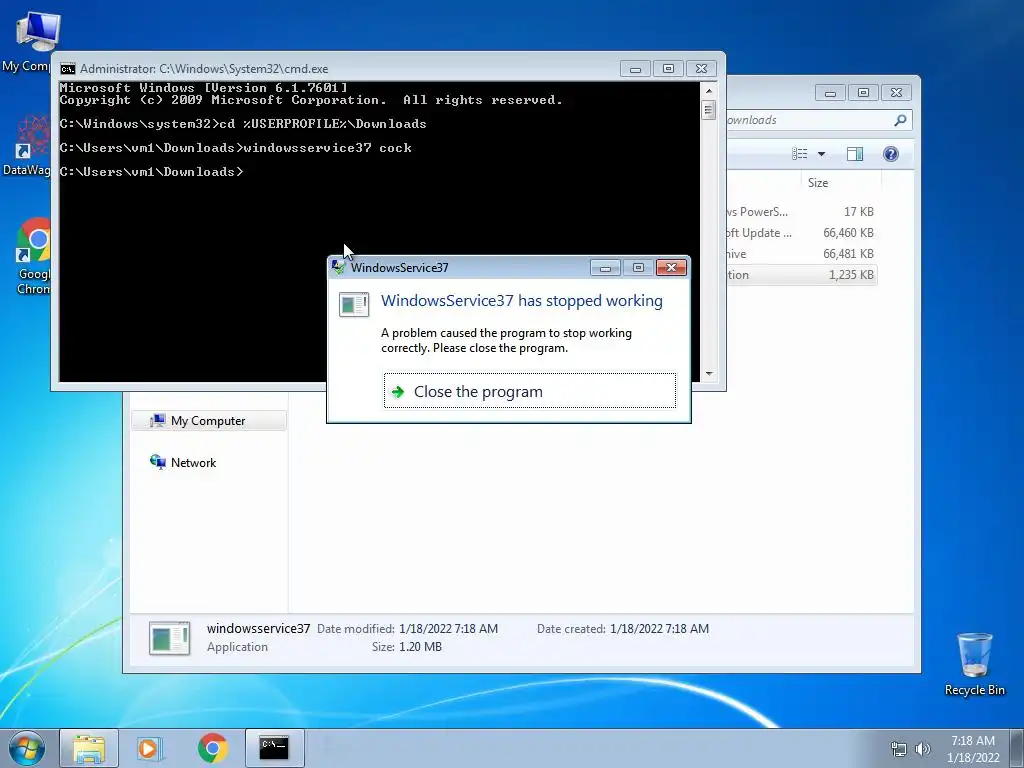Maximize the WindowsService37 dialog
1024x768 pixels.
[638, 268]
